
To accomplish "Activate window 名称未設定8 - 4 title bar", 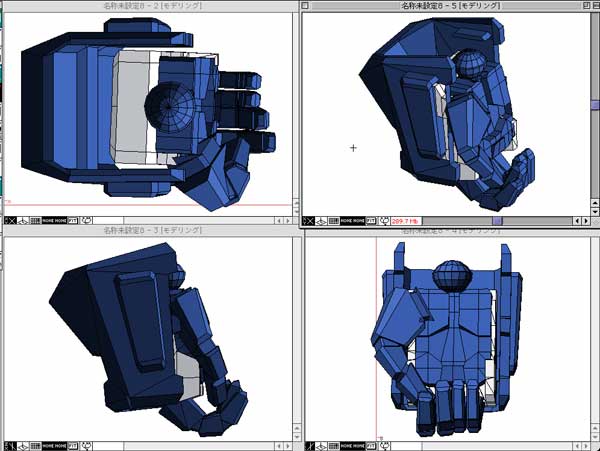I will [x=452, y=231].
